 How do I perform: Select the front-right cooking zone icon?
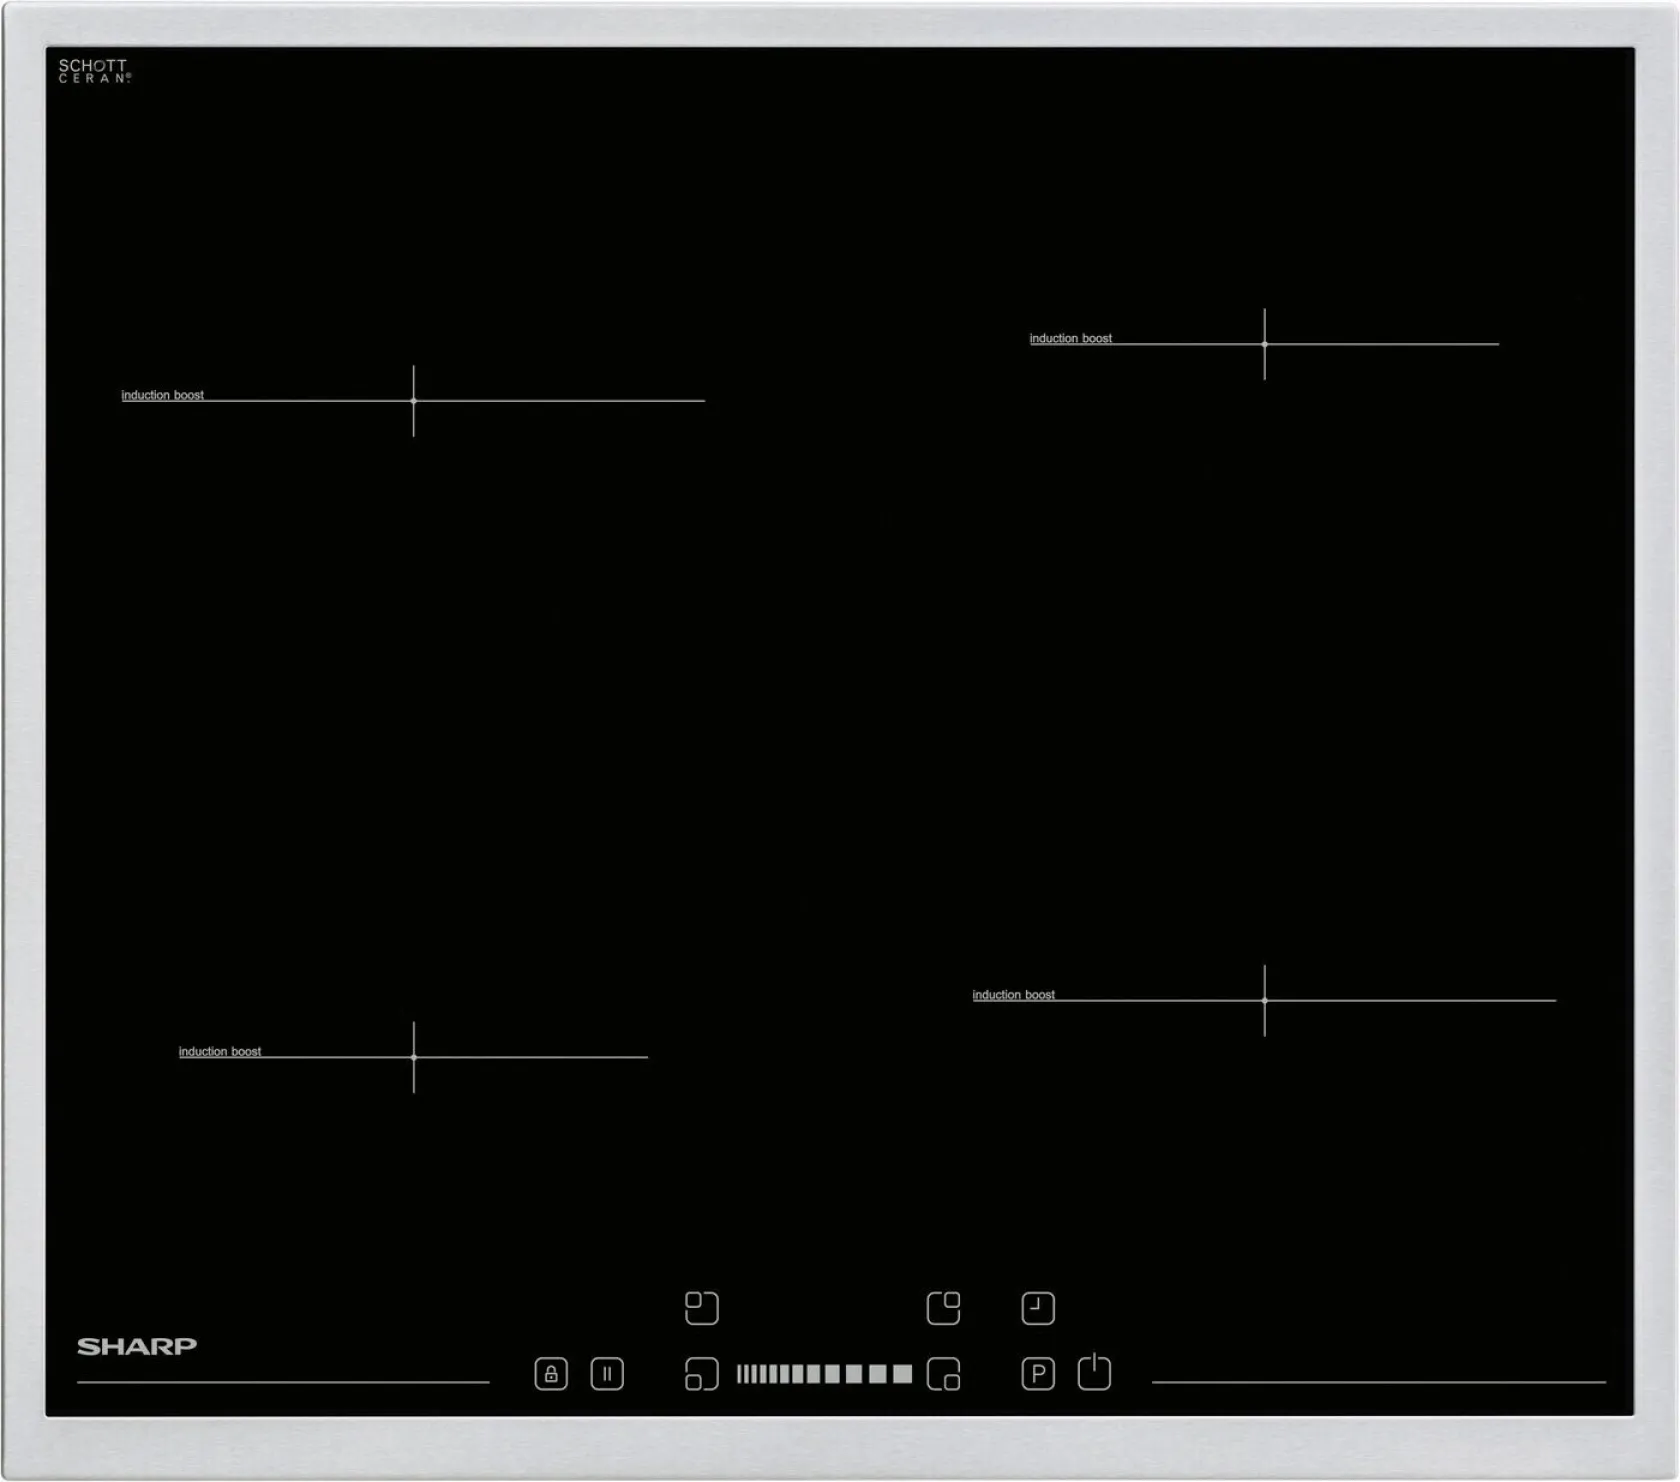[943, 1374]
